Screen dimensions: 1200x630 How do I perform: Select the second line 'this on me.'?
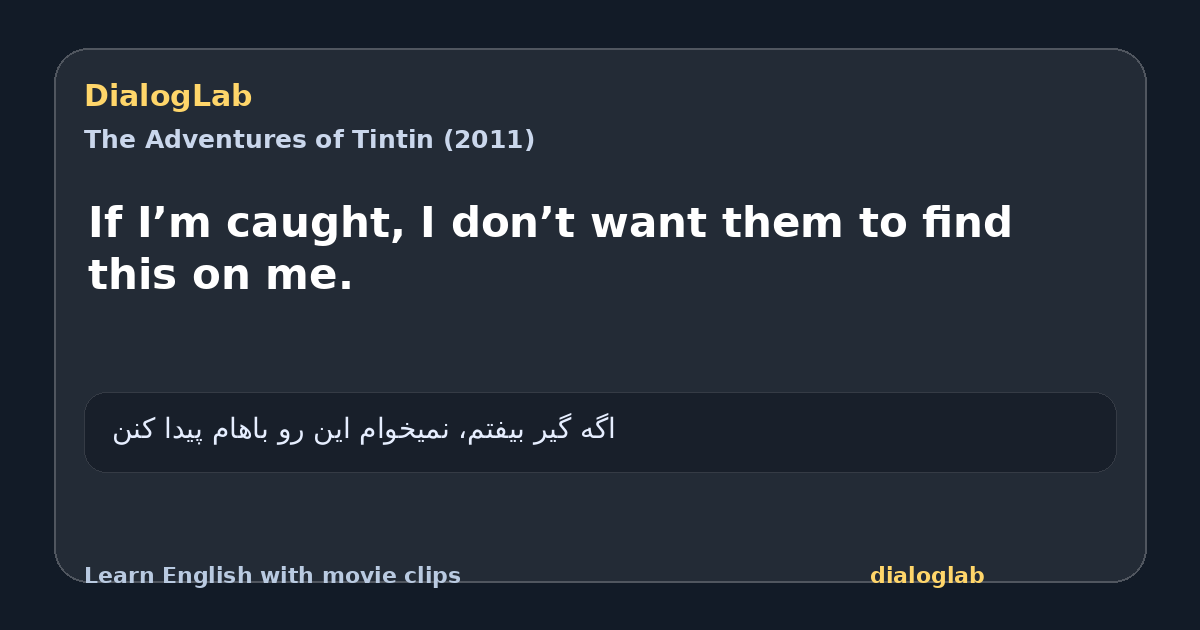click(221, 275)
